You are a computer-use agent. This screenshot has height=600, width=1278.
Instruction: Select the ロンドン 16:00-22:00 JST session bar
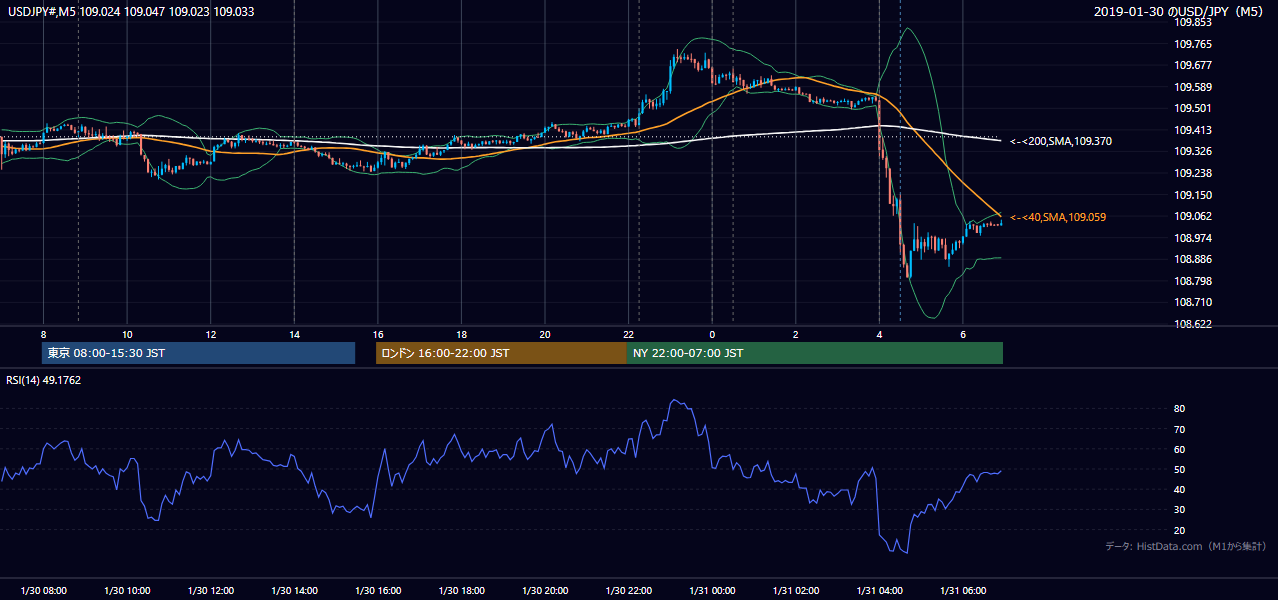pos(501,353)
